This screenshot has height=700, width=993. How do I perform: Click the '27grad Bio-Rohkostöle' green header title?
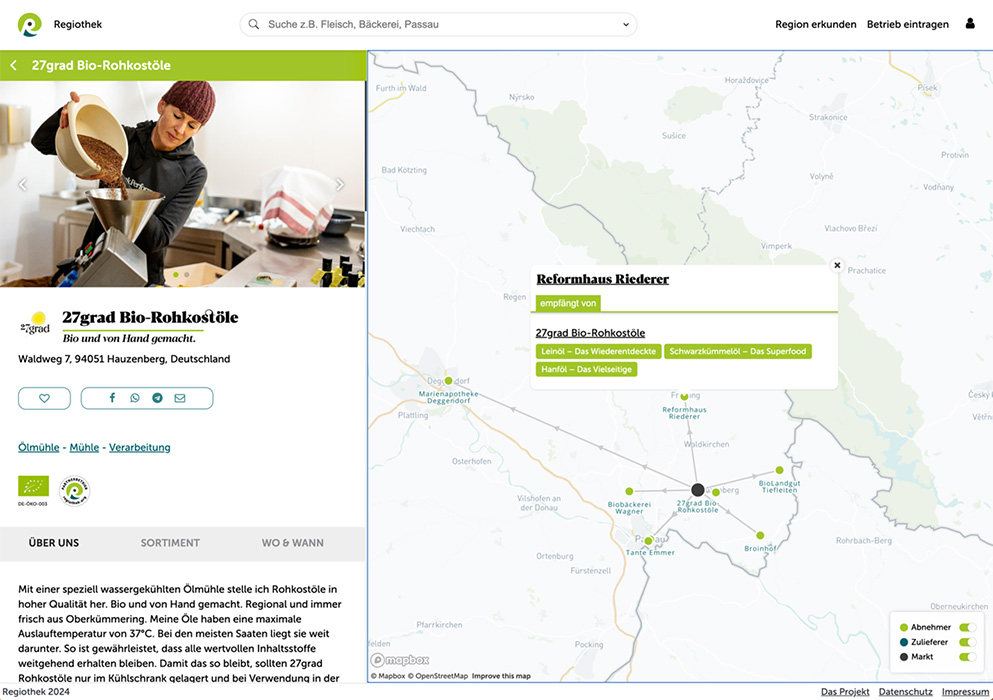tap(101, 65)
